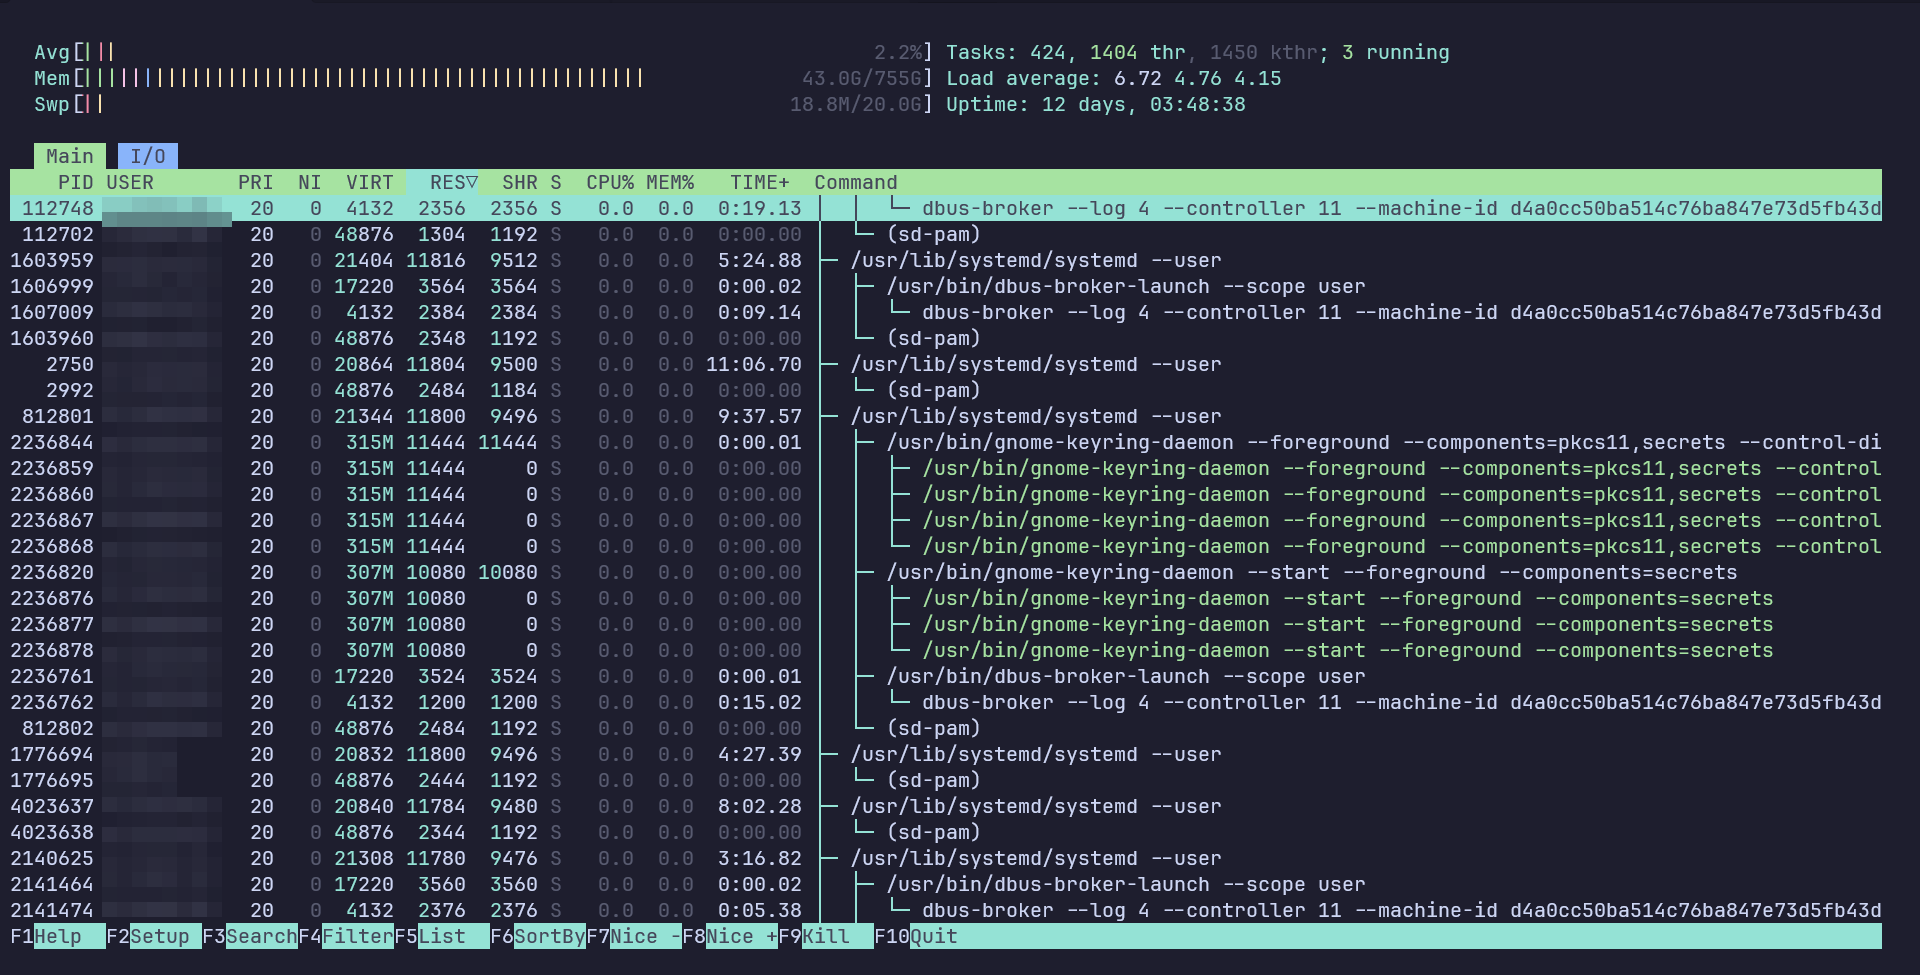
Task: Select gnome-keyring --start process PID 2236820
Action: pos(946,572)
